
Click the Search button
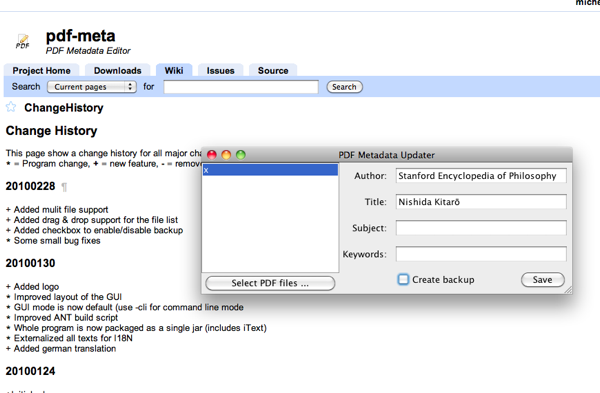click(344, 87)
